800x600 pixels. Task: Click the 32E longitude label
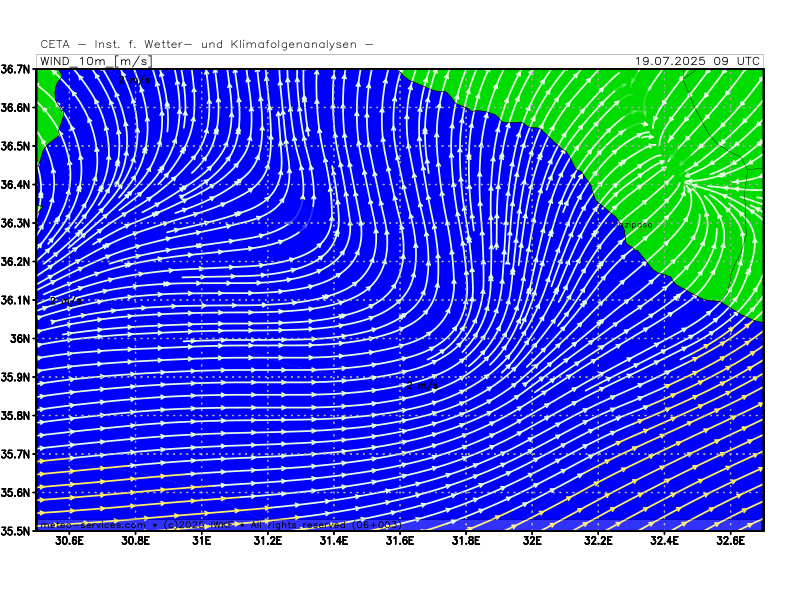532,541
